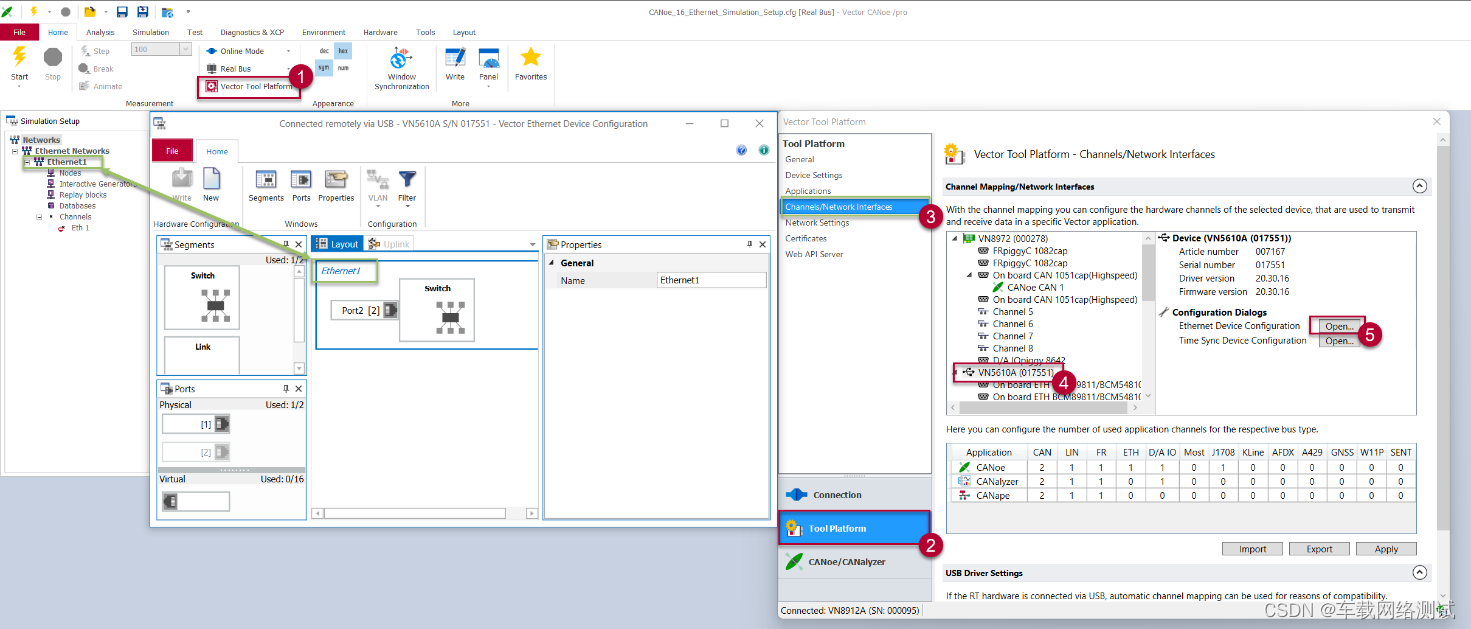This screenshot has width=1471, height=629.
Task: Open Ethernet Device Configuration dialog
Action: (x=1339, y=326)
